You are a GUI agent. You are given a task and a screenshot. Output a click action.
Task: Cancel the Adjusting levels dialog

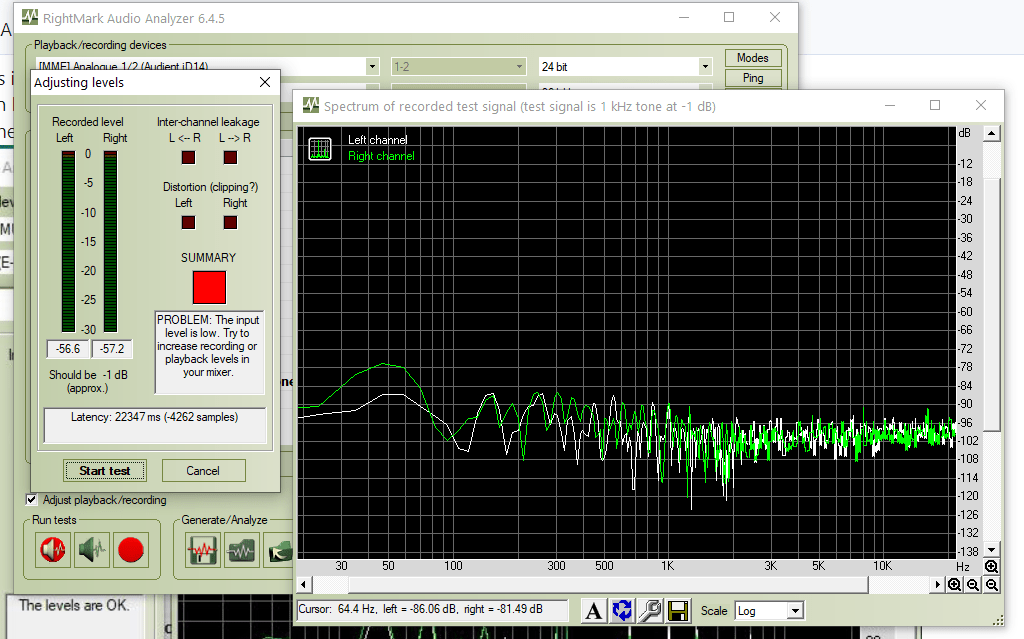tap(203, 470)
